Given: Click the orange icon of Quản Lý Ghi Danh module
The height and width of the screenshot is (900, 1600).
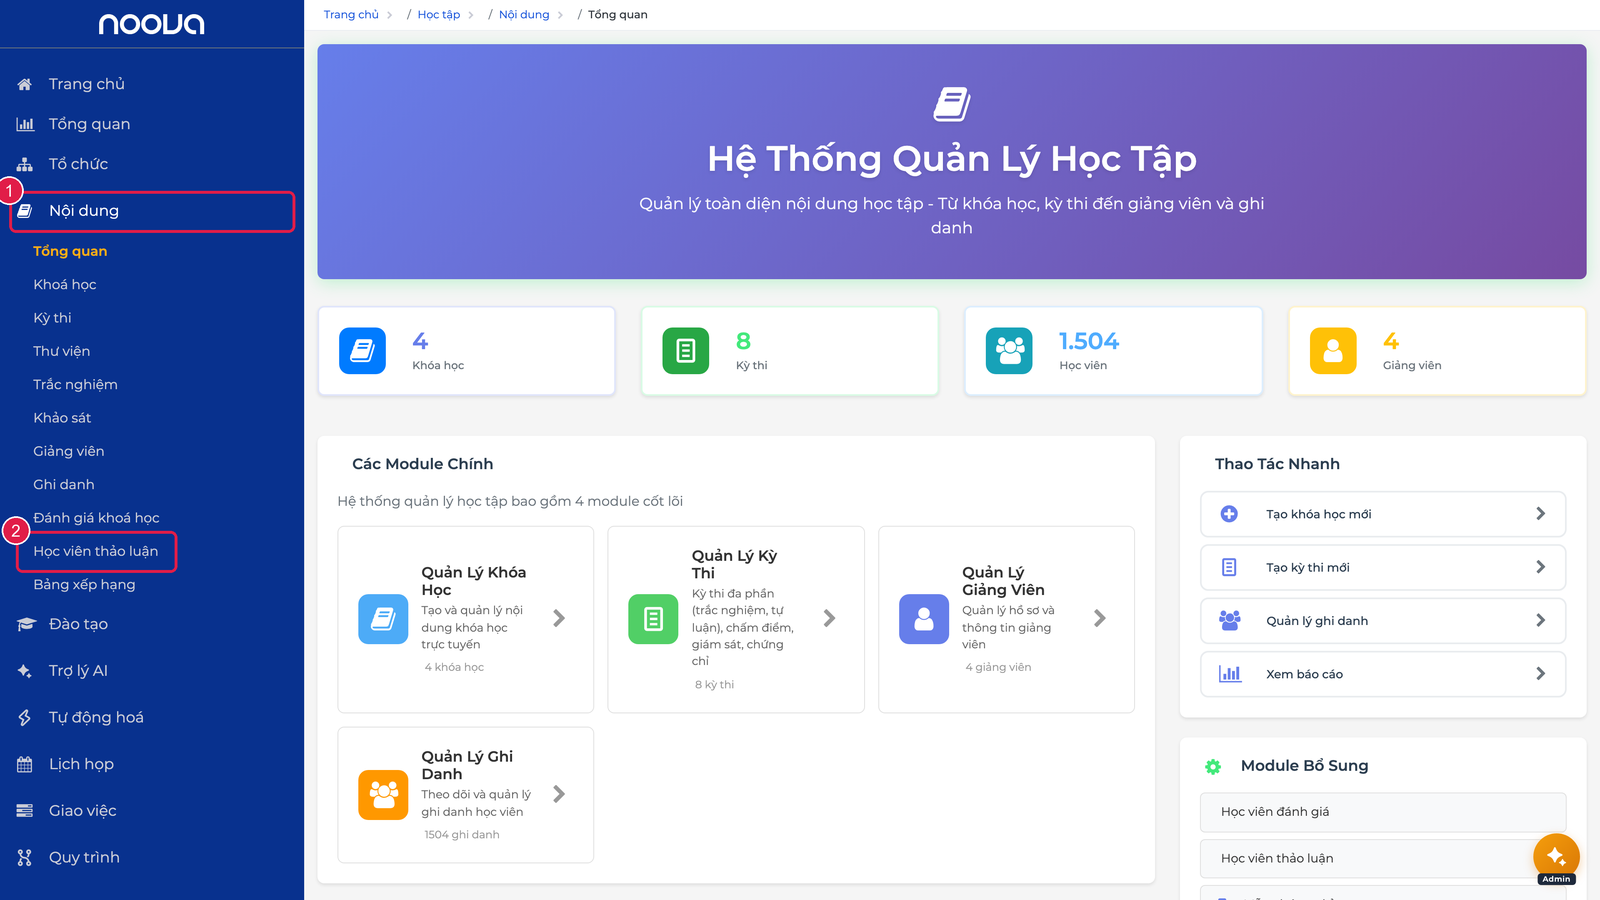Looking at the screenshot, I should coord(383,795).
